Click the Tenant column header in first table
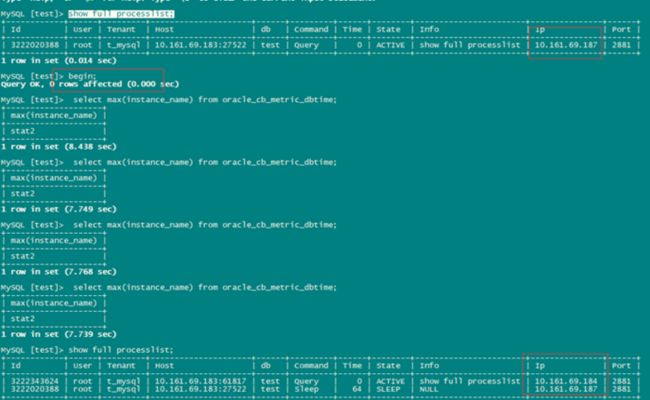 pos(121,29)
